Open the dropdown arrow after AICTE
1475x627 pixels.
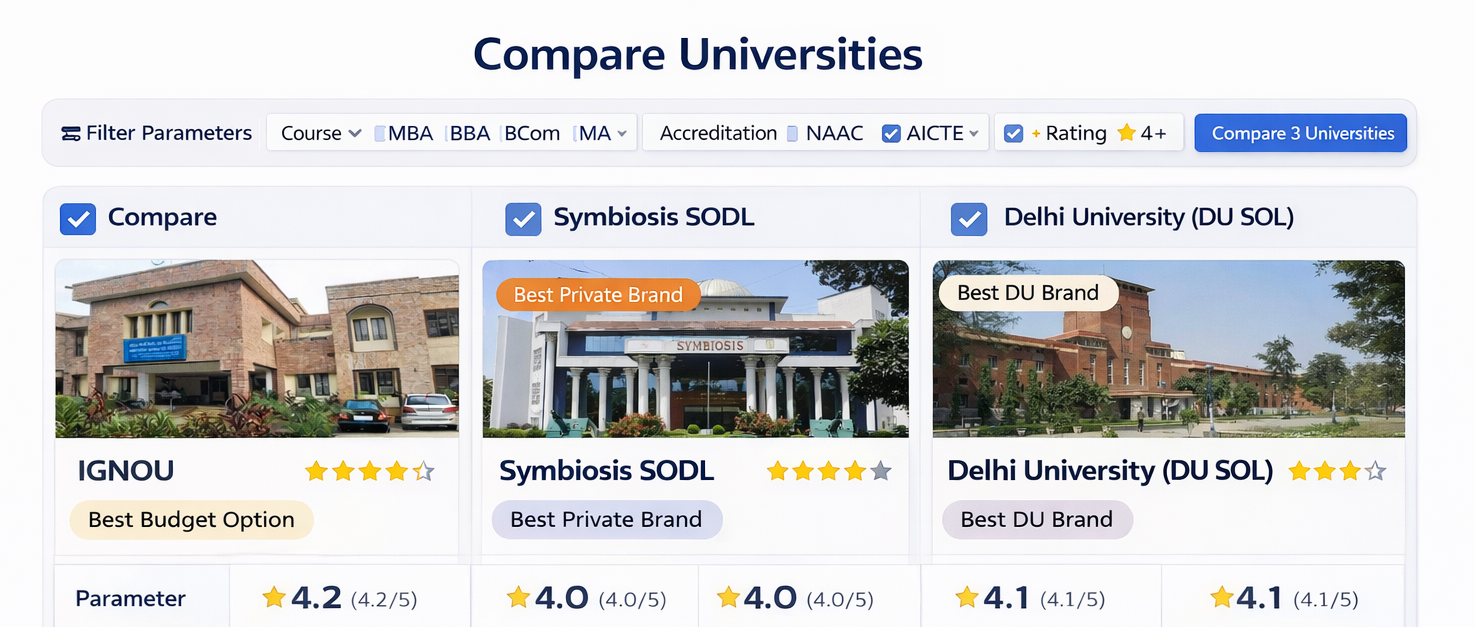pos(974,133)
